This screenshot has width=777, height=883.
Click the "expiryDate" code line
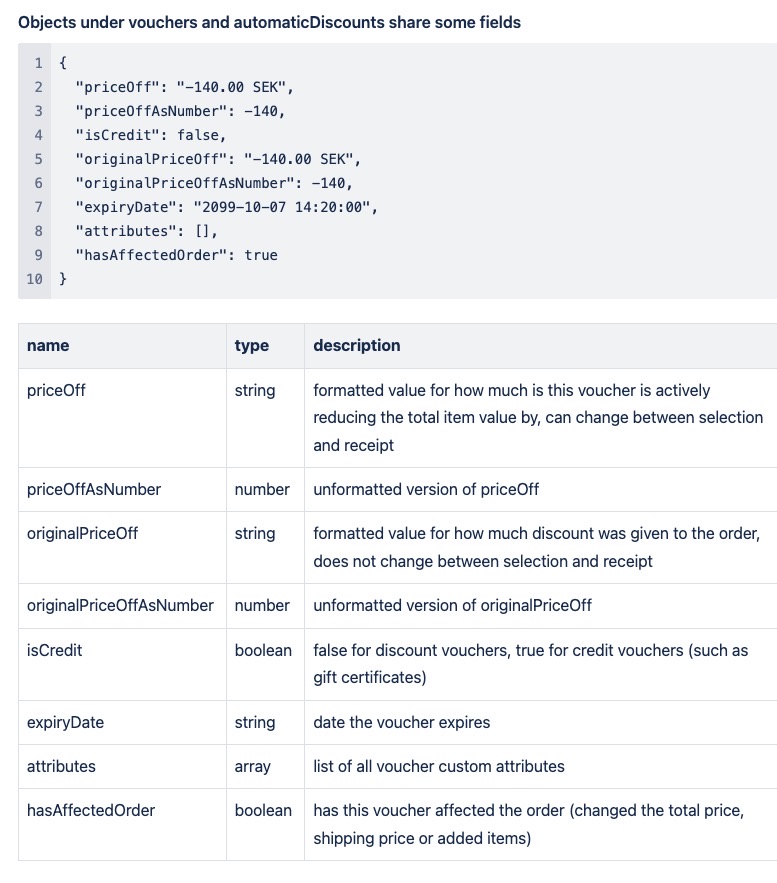tap(226, 207)
